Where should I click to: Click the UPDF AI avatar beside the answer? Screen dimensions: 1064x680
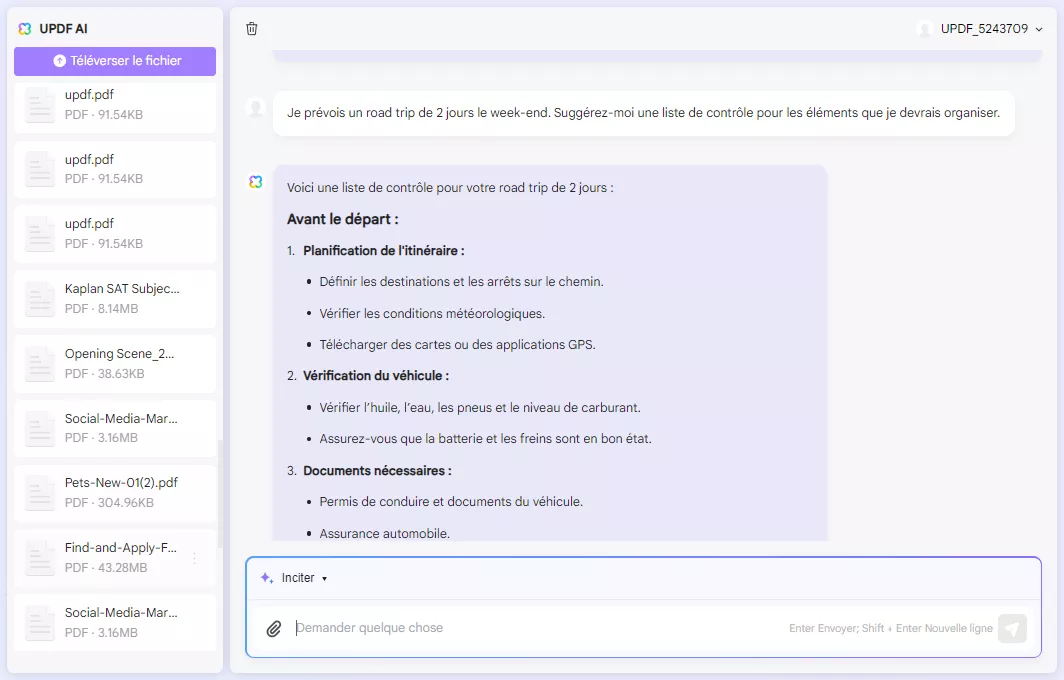[x=256, y=182]
